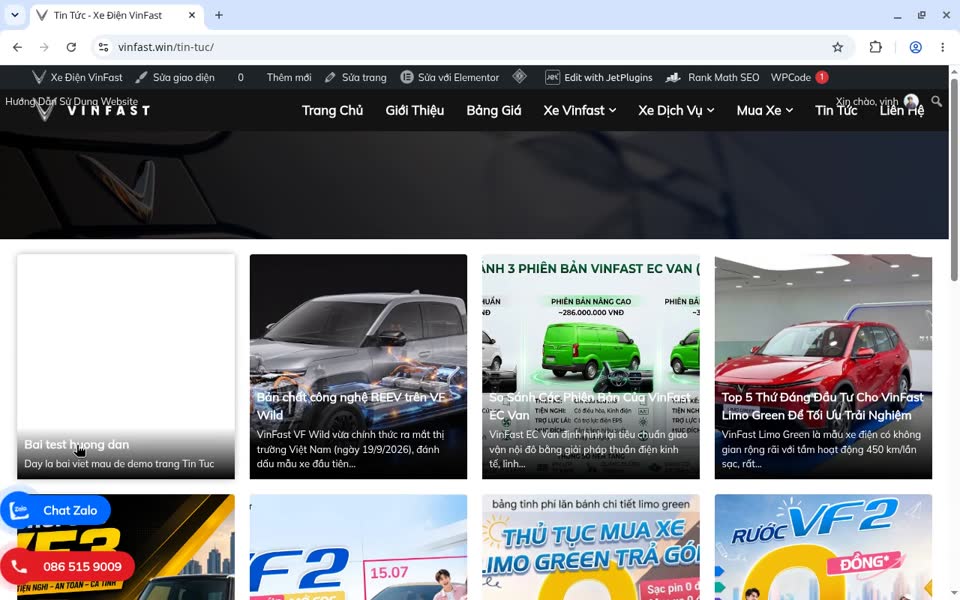
Task: Open the Chrome profile icon
Action: tap(915, 47)
